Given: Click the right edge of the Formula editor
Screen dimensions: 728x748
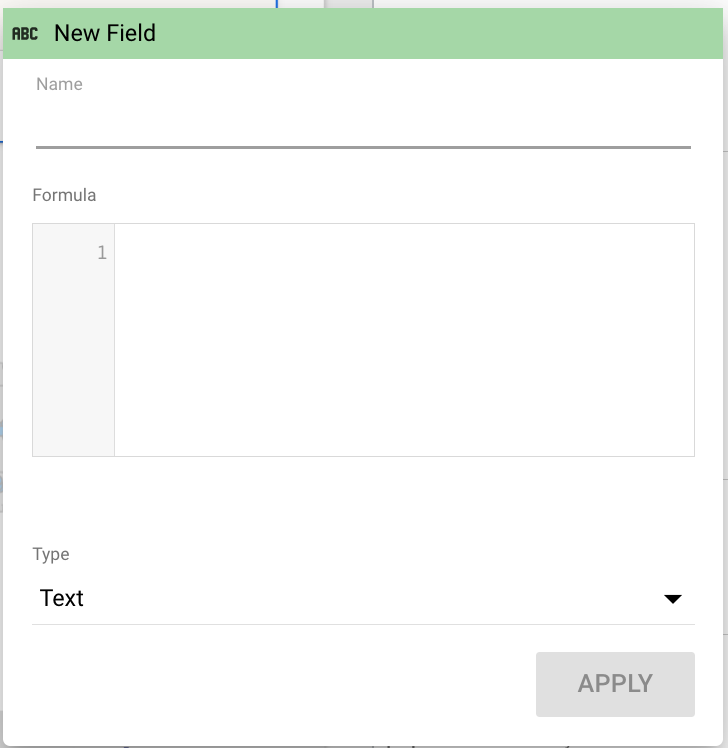Looking at the screenshot, I should pos(686,340).
